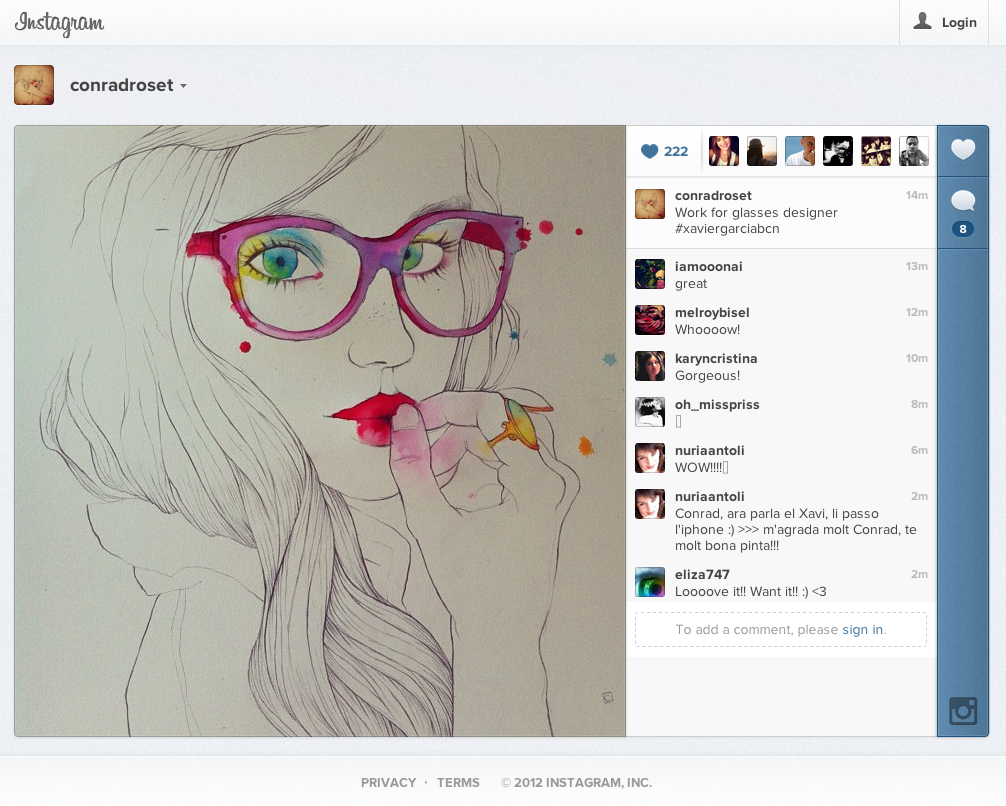Click the sign in link
The height and width of the screenshot is (806, 1006).
click(862, 630)
